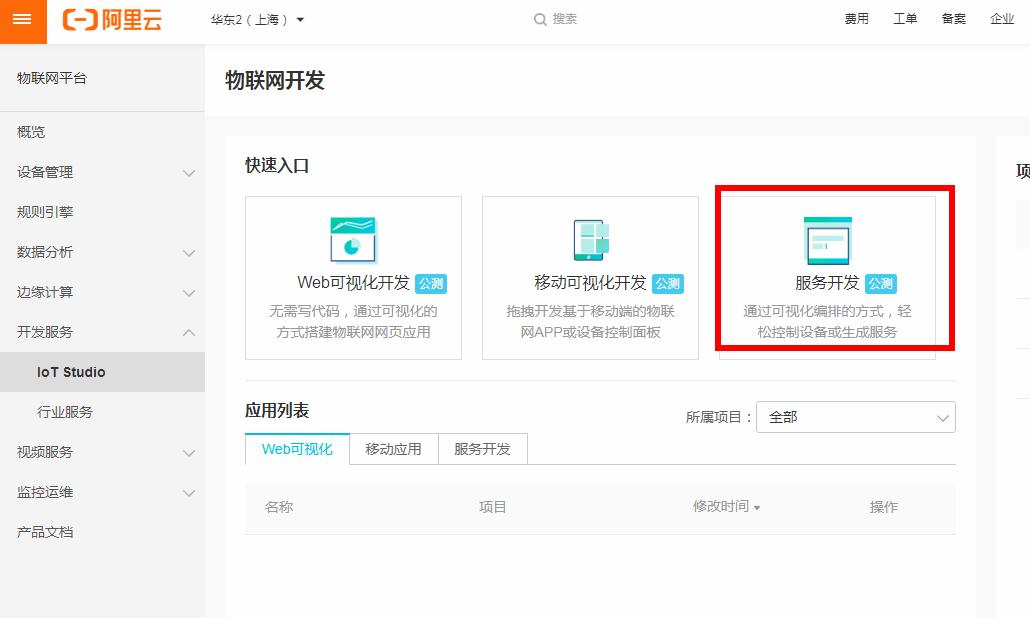
Task: Click 物联网平台 sidebar heading
Action: [52, 78]
